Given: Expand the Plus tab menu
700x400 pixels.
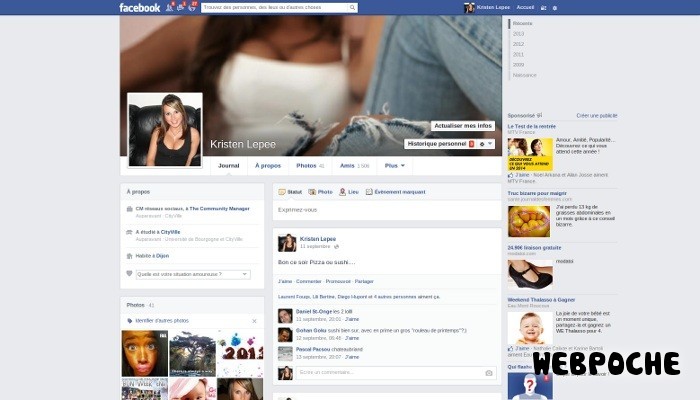Looking at the screenshot, I should [395, 166].
